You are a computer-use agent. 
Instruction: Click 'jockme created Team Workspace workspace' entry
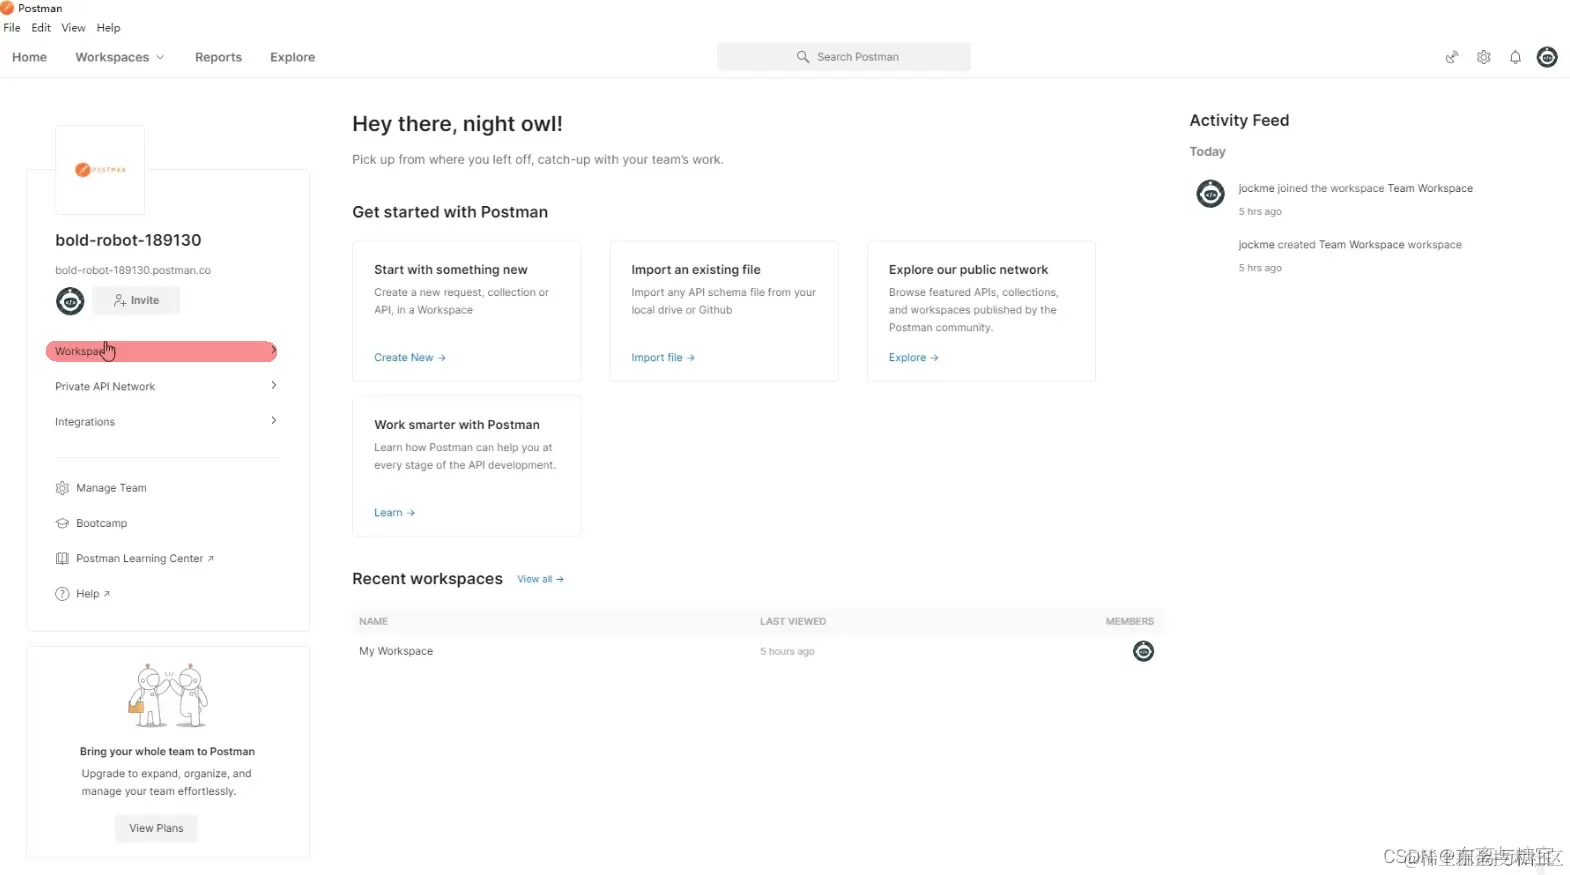point(1349,244)
